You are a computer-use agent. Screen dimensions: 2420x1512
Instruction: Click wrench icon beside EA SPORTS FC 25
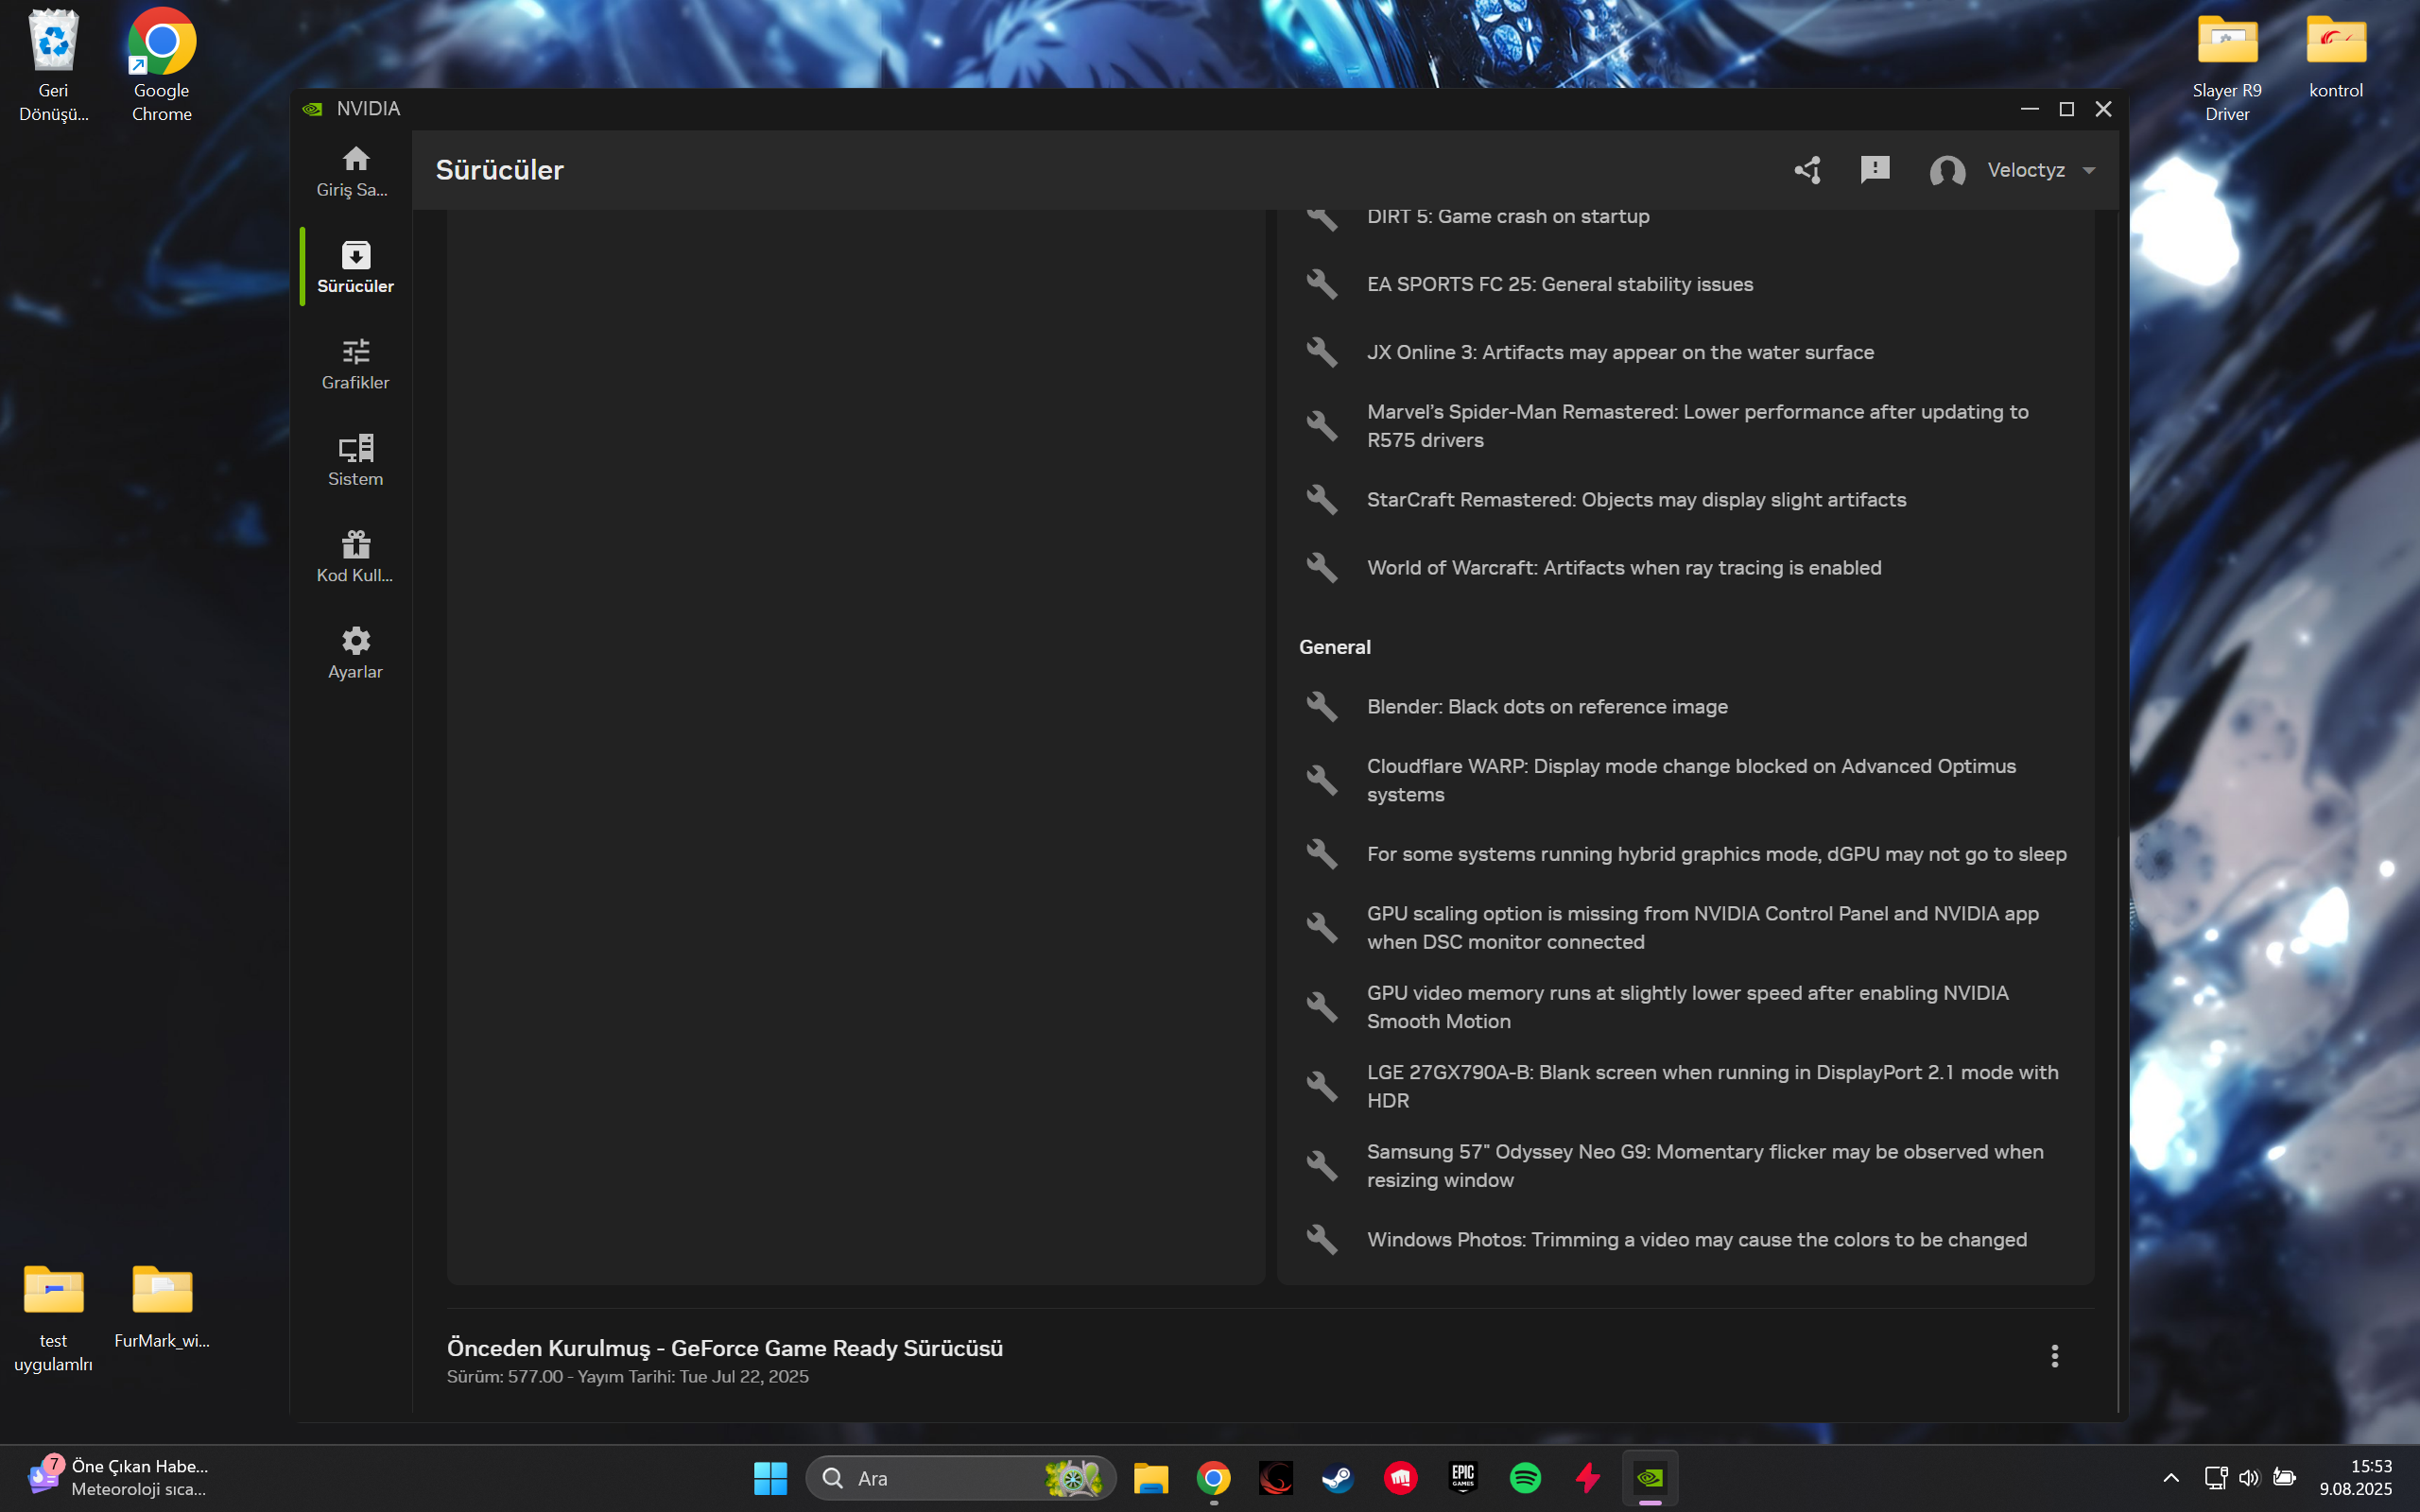pos(1322,284)
